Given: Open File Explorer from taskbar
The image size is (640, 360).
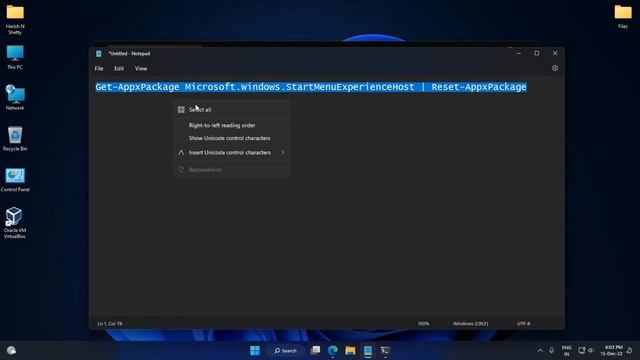Looking at the screenshot, I should (x=350, y=351).
